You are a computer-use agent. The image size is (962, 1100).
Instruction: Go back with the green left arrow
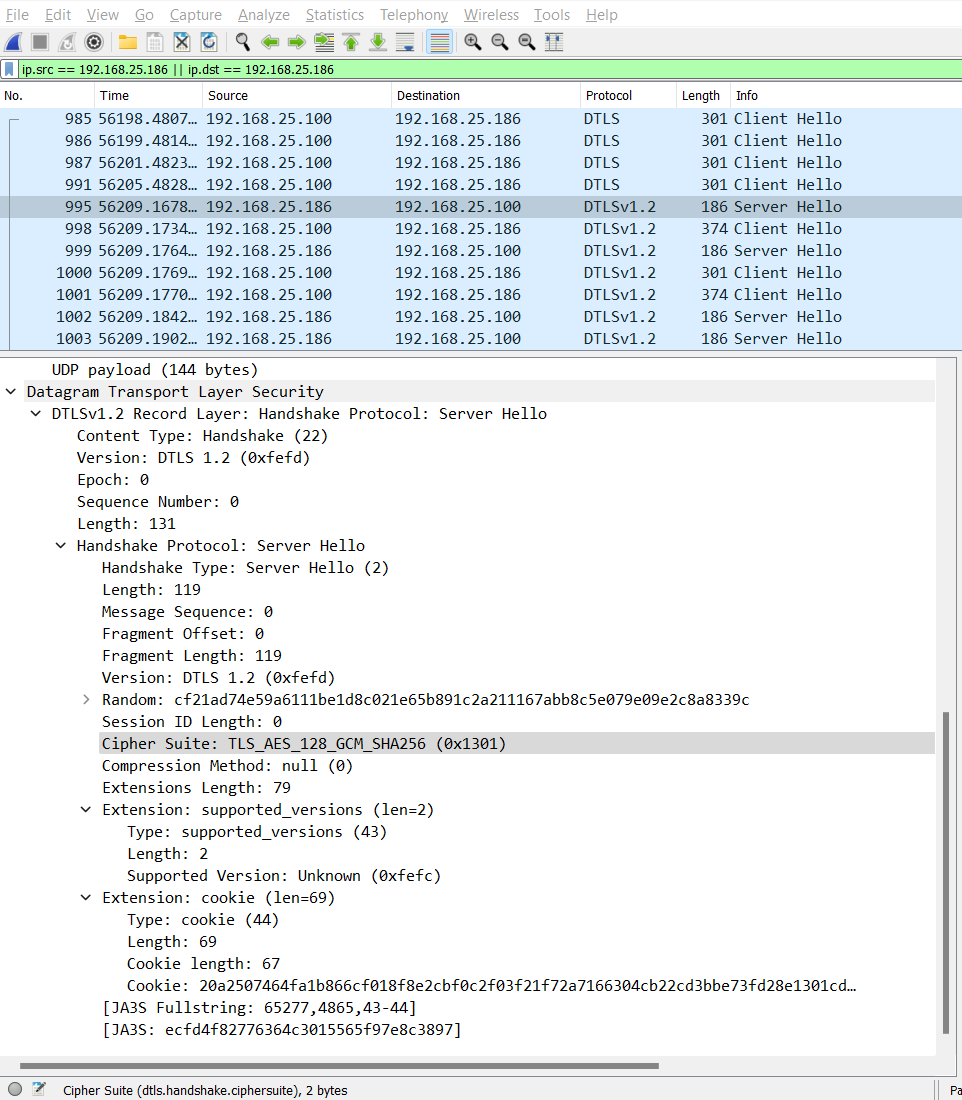click(x=269, y=42)
